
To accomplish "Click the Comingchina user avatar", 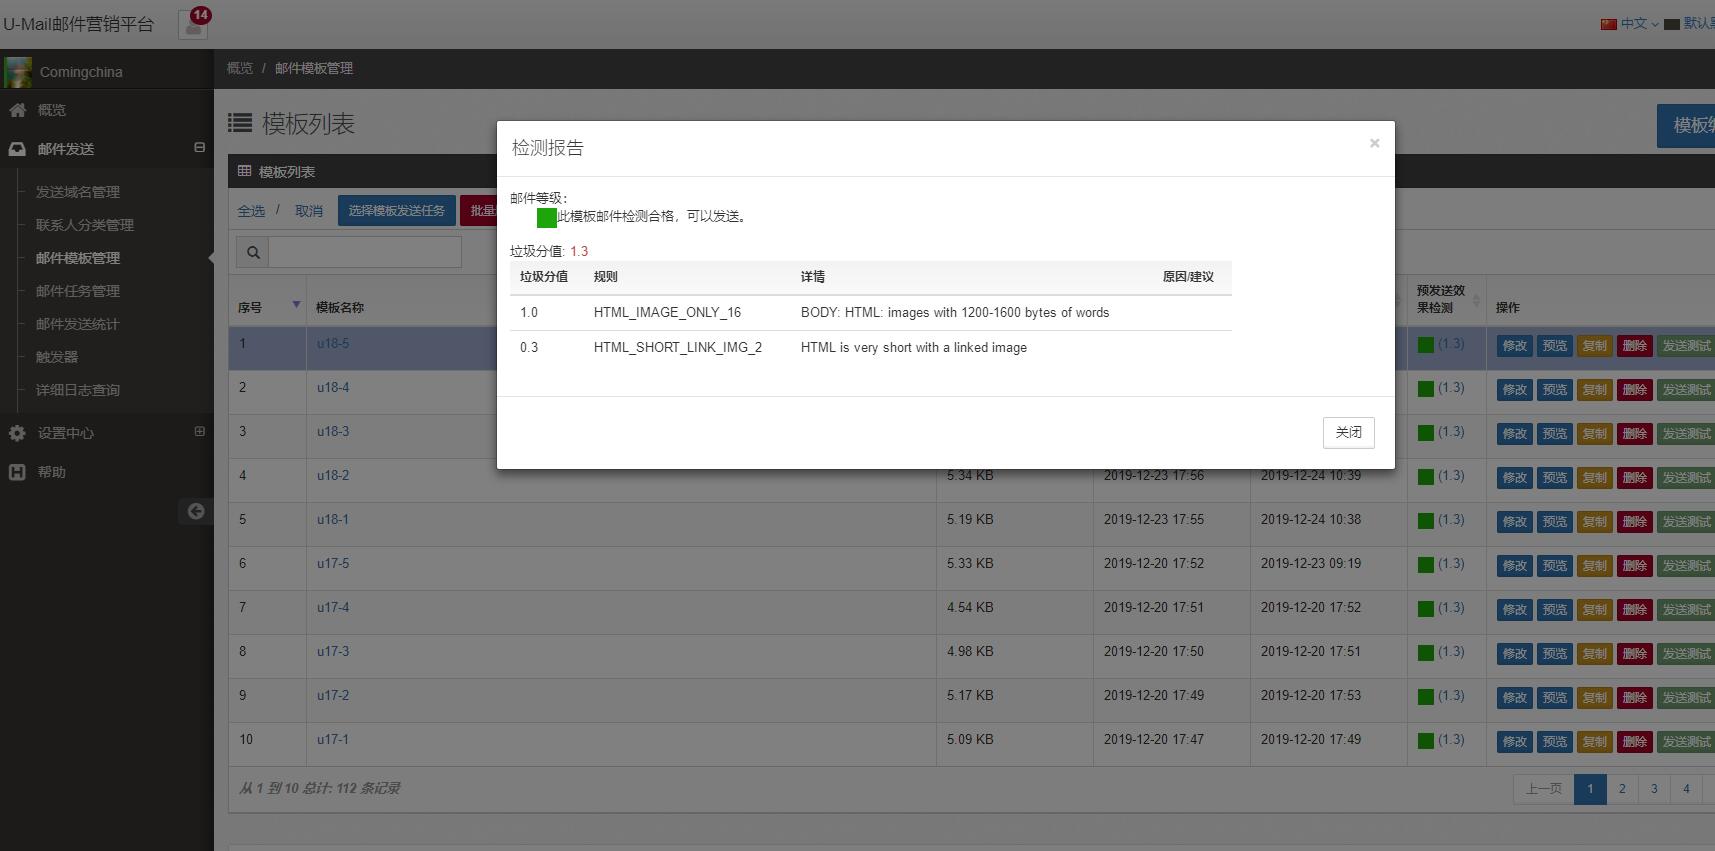I will [18, 72].
